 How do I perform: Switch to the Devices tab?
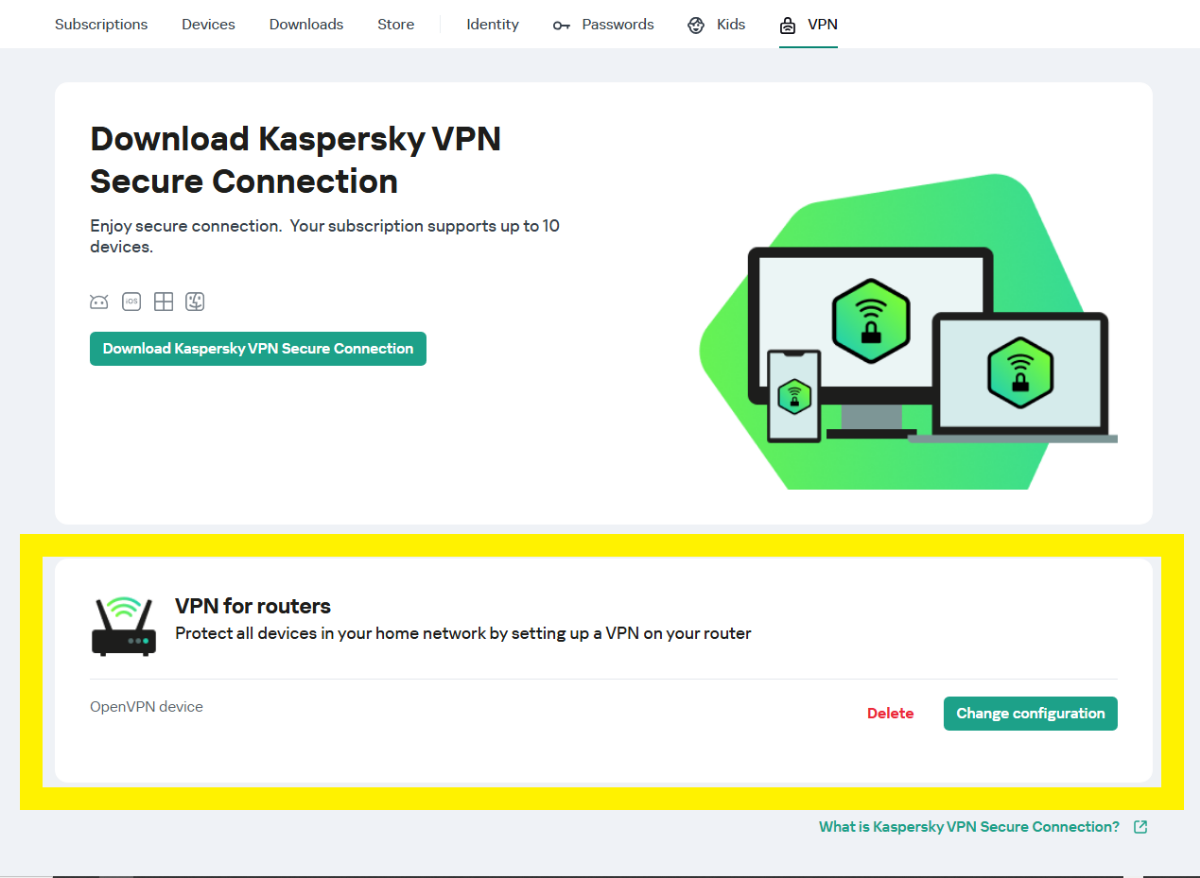point(208,24)
